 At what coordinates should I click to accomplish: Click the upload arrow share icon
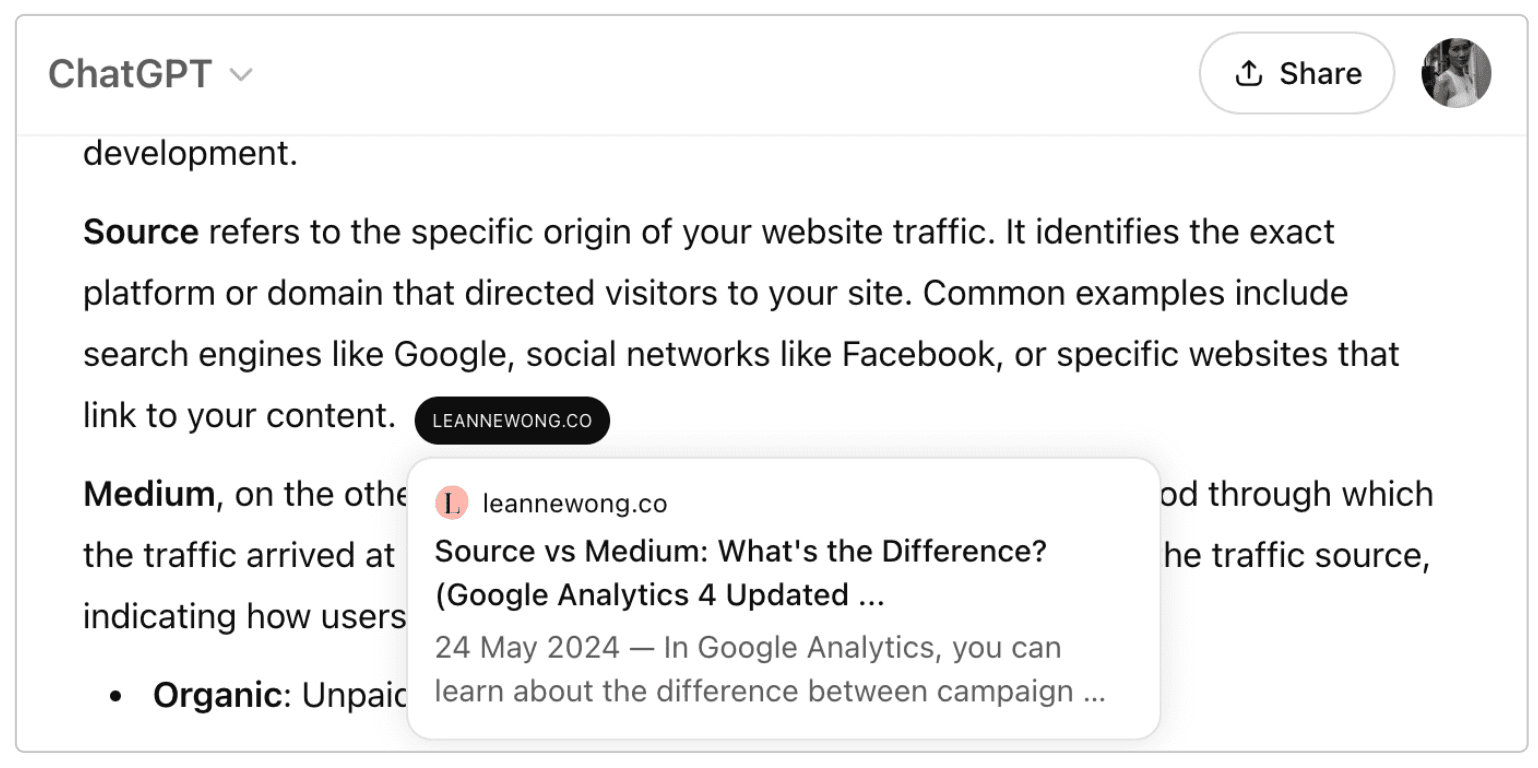pos(1248,74)
